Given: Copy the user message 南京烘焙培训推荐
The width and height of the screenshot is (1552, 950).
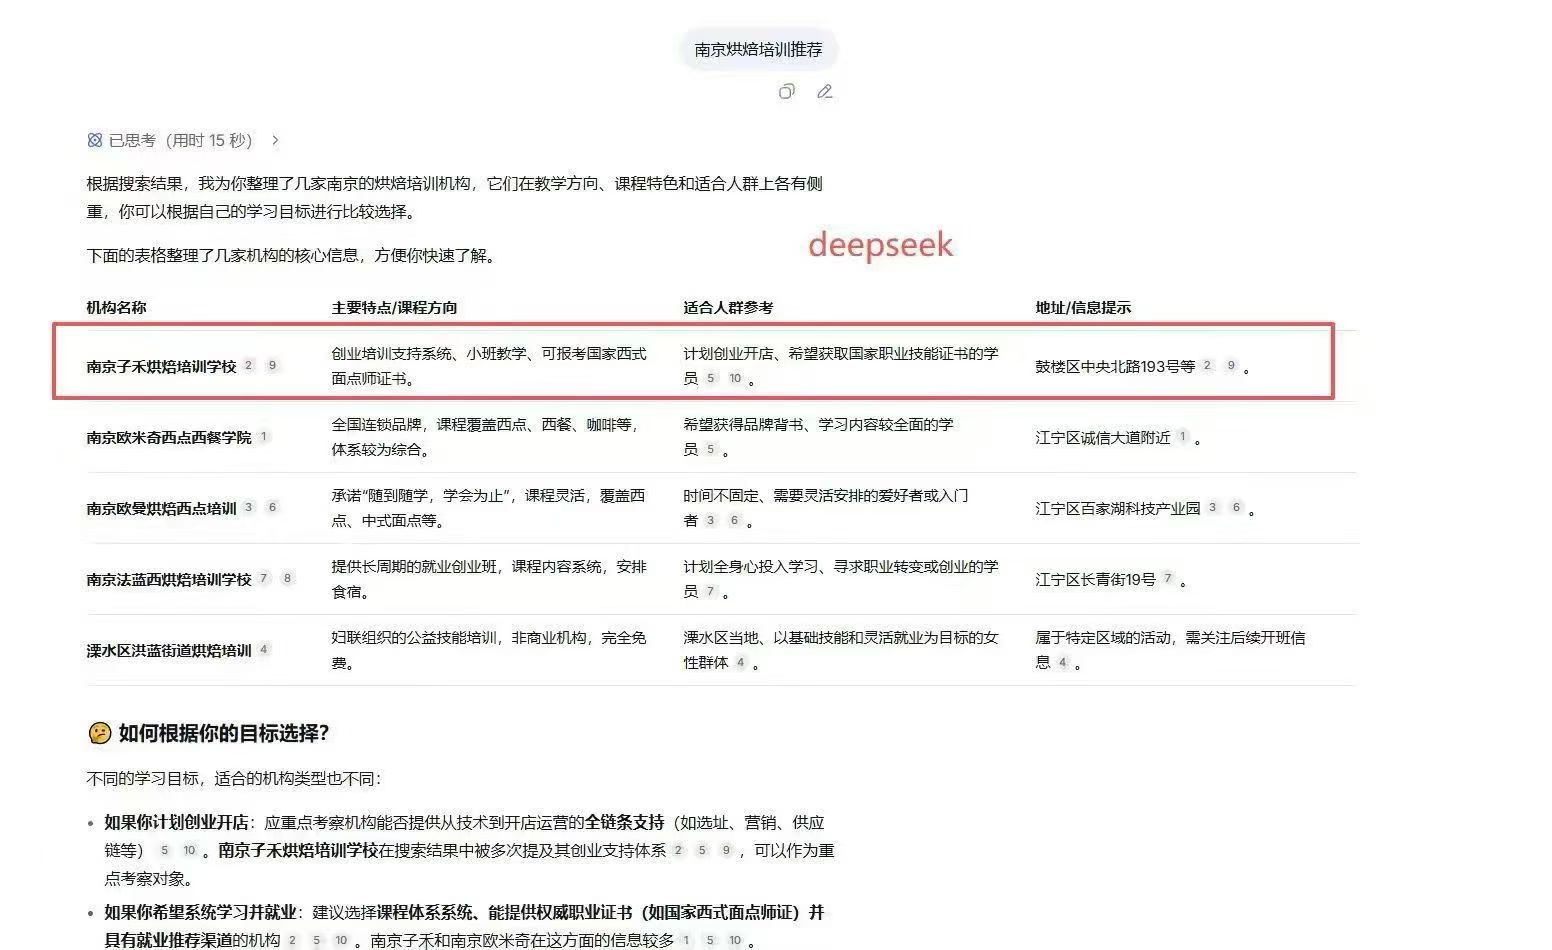Looking at the screenshot, I should point(787,92).
